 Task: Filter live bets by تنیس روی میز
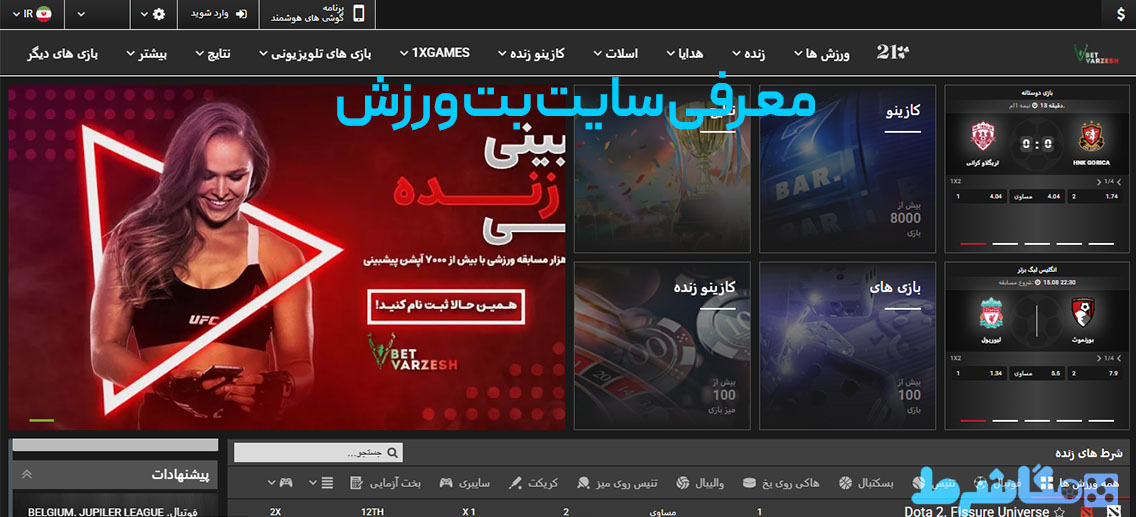click(x=617, y=483)
